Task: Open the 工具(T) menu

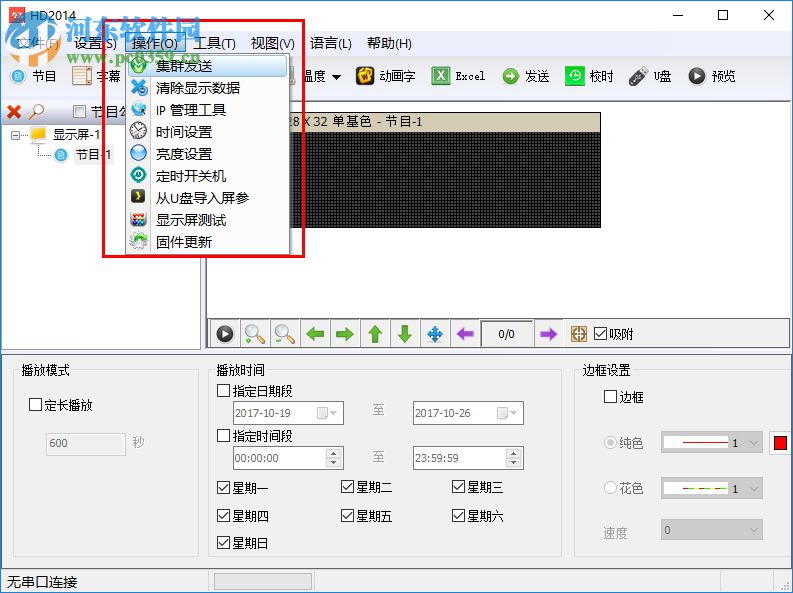Action: point(214,43)
